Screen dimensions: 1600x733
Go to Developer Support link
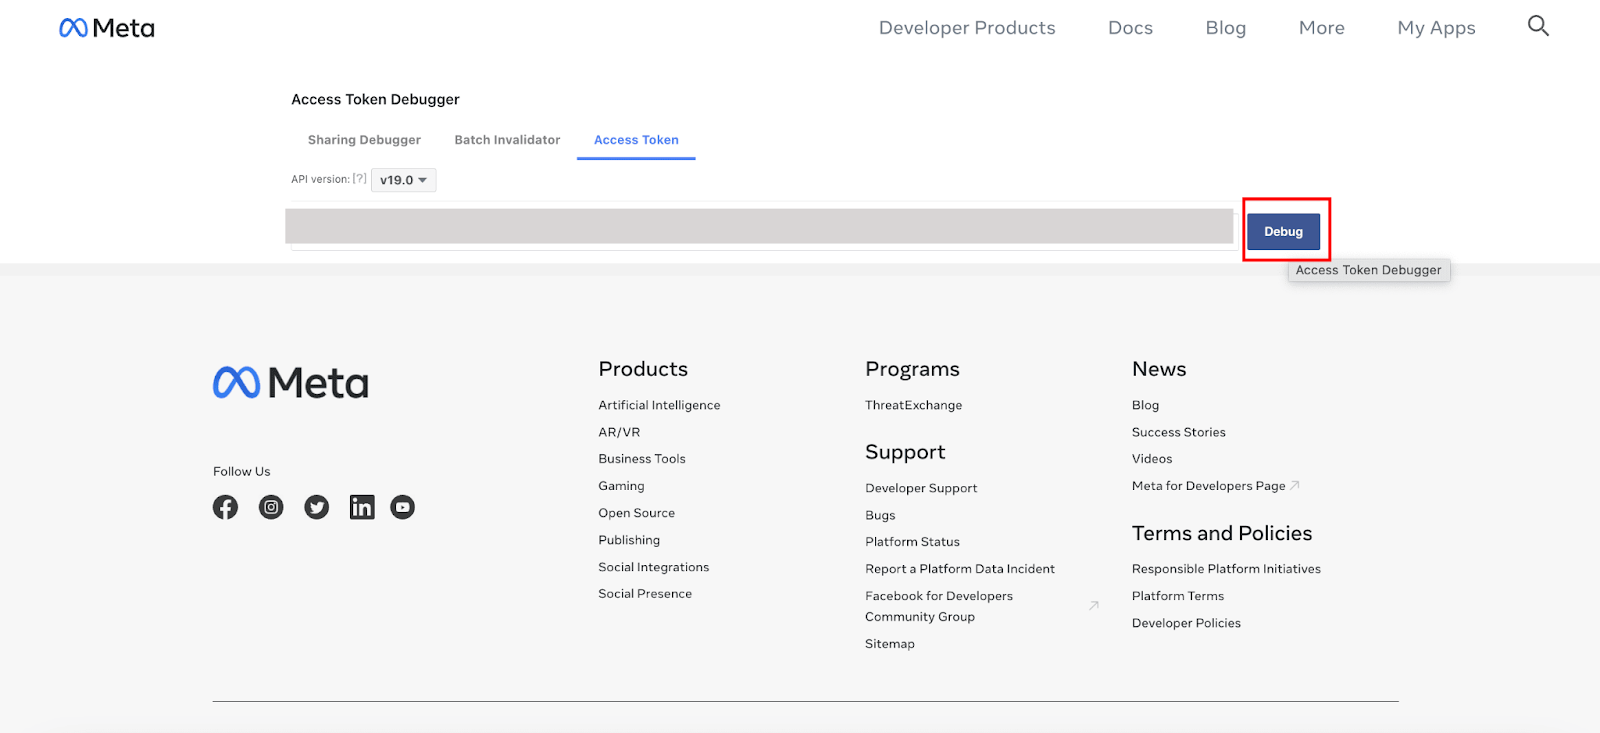[x=921, y=488]
